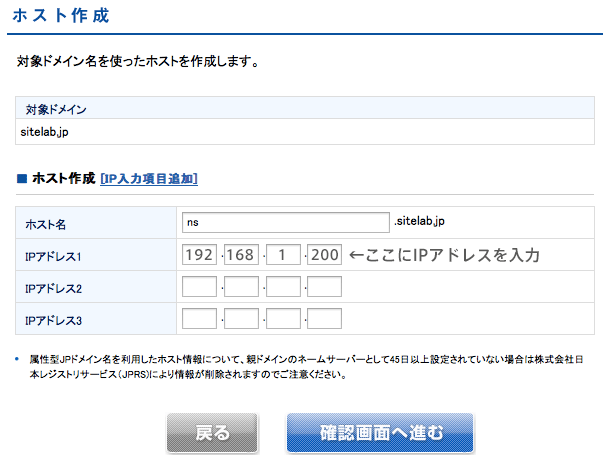The width and height of the screenshot is (608, 465).
Task: Click the IPアドレス1 row label
Action: click(53, 257)
